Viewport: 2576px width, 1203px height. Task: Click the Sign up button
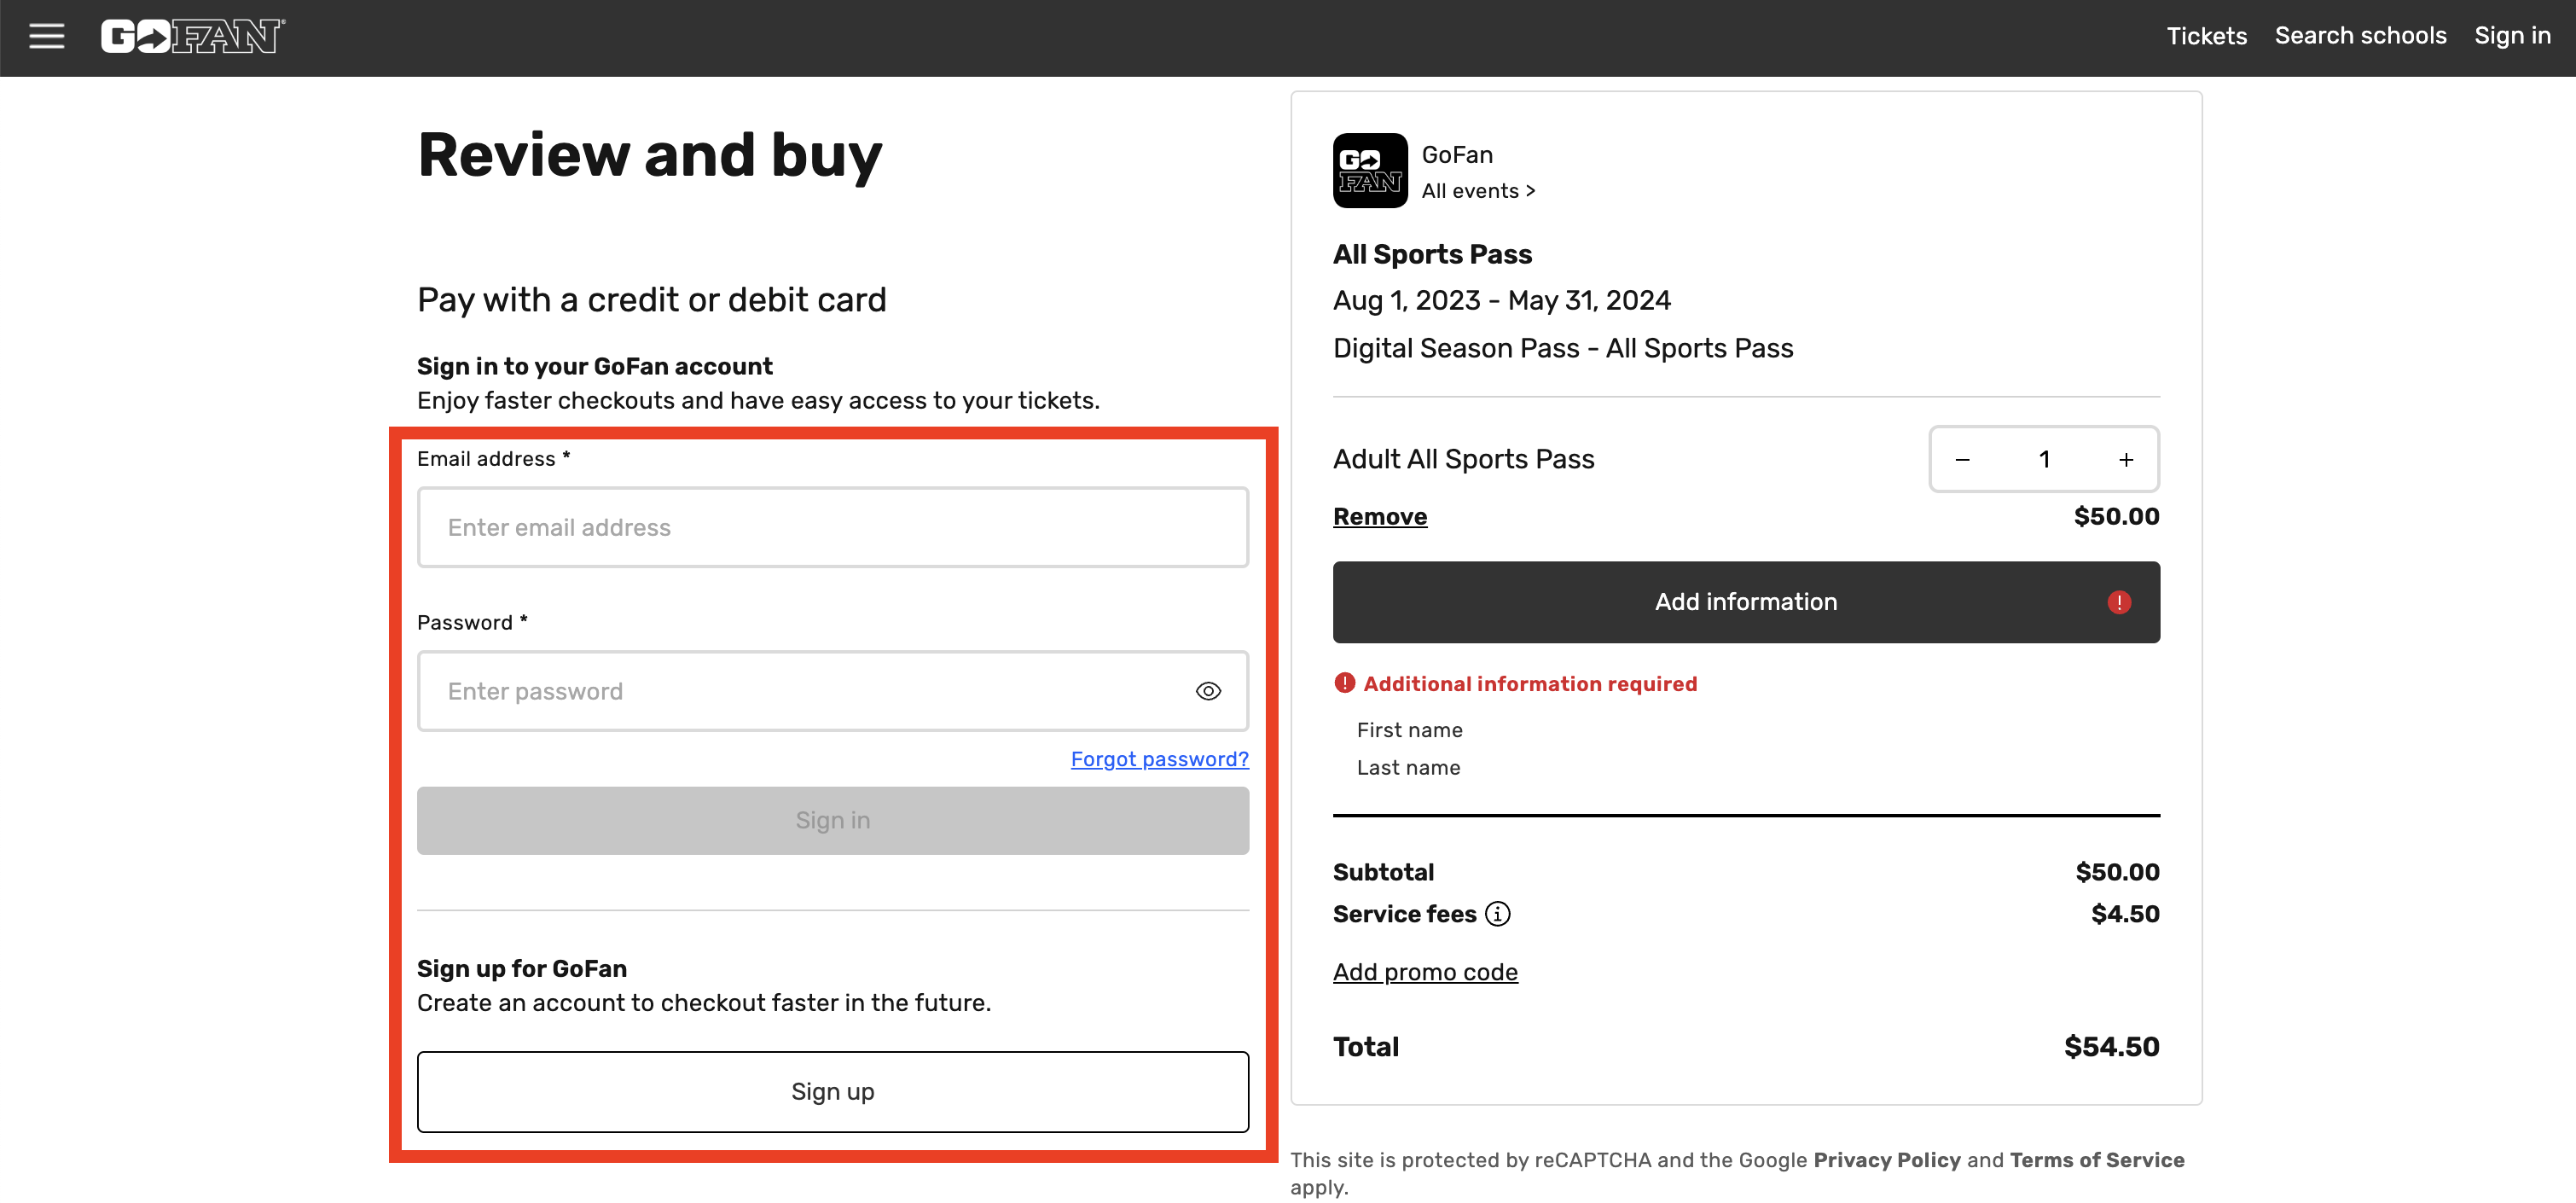click(x=832, y=1091)
